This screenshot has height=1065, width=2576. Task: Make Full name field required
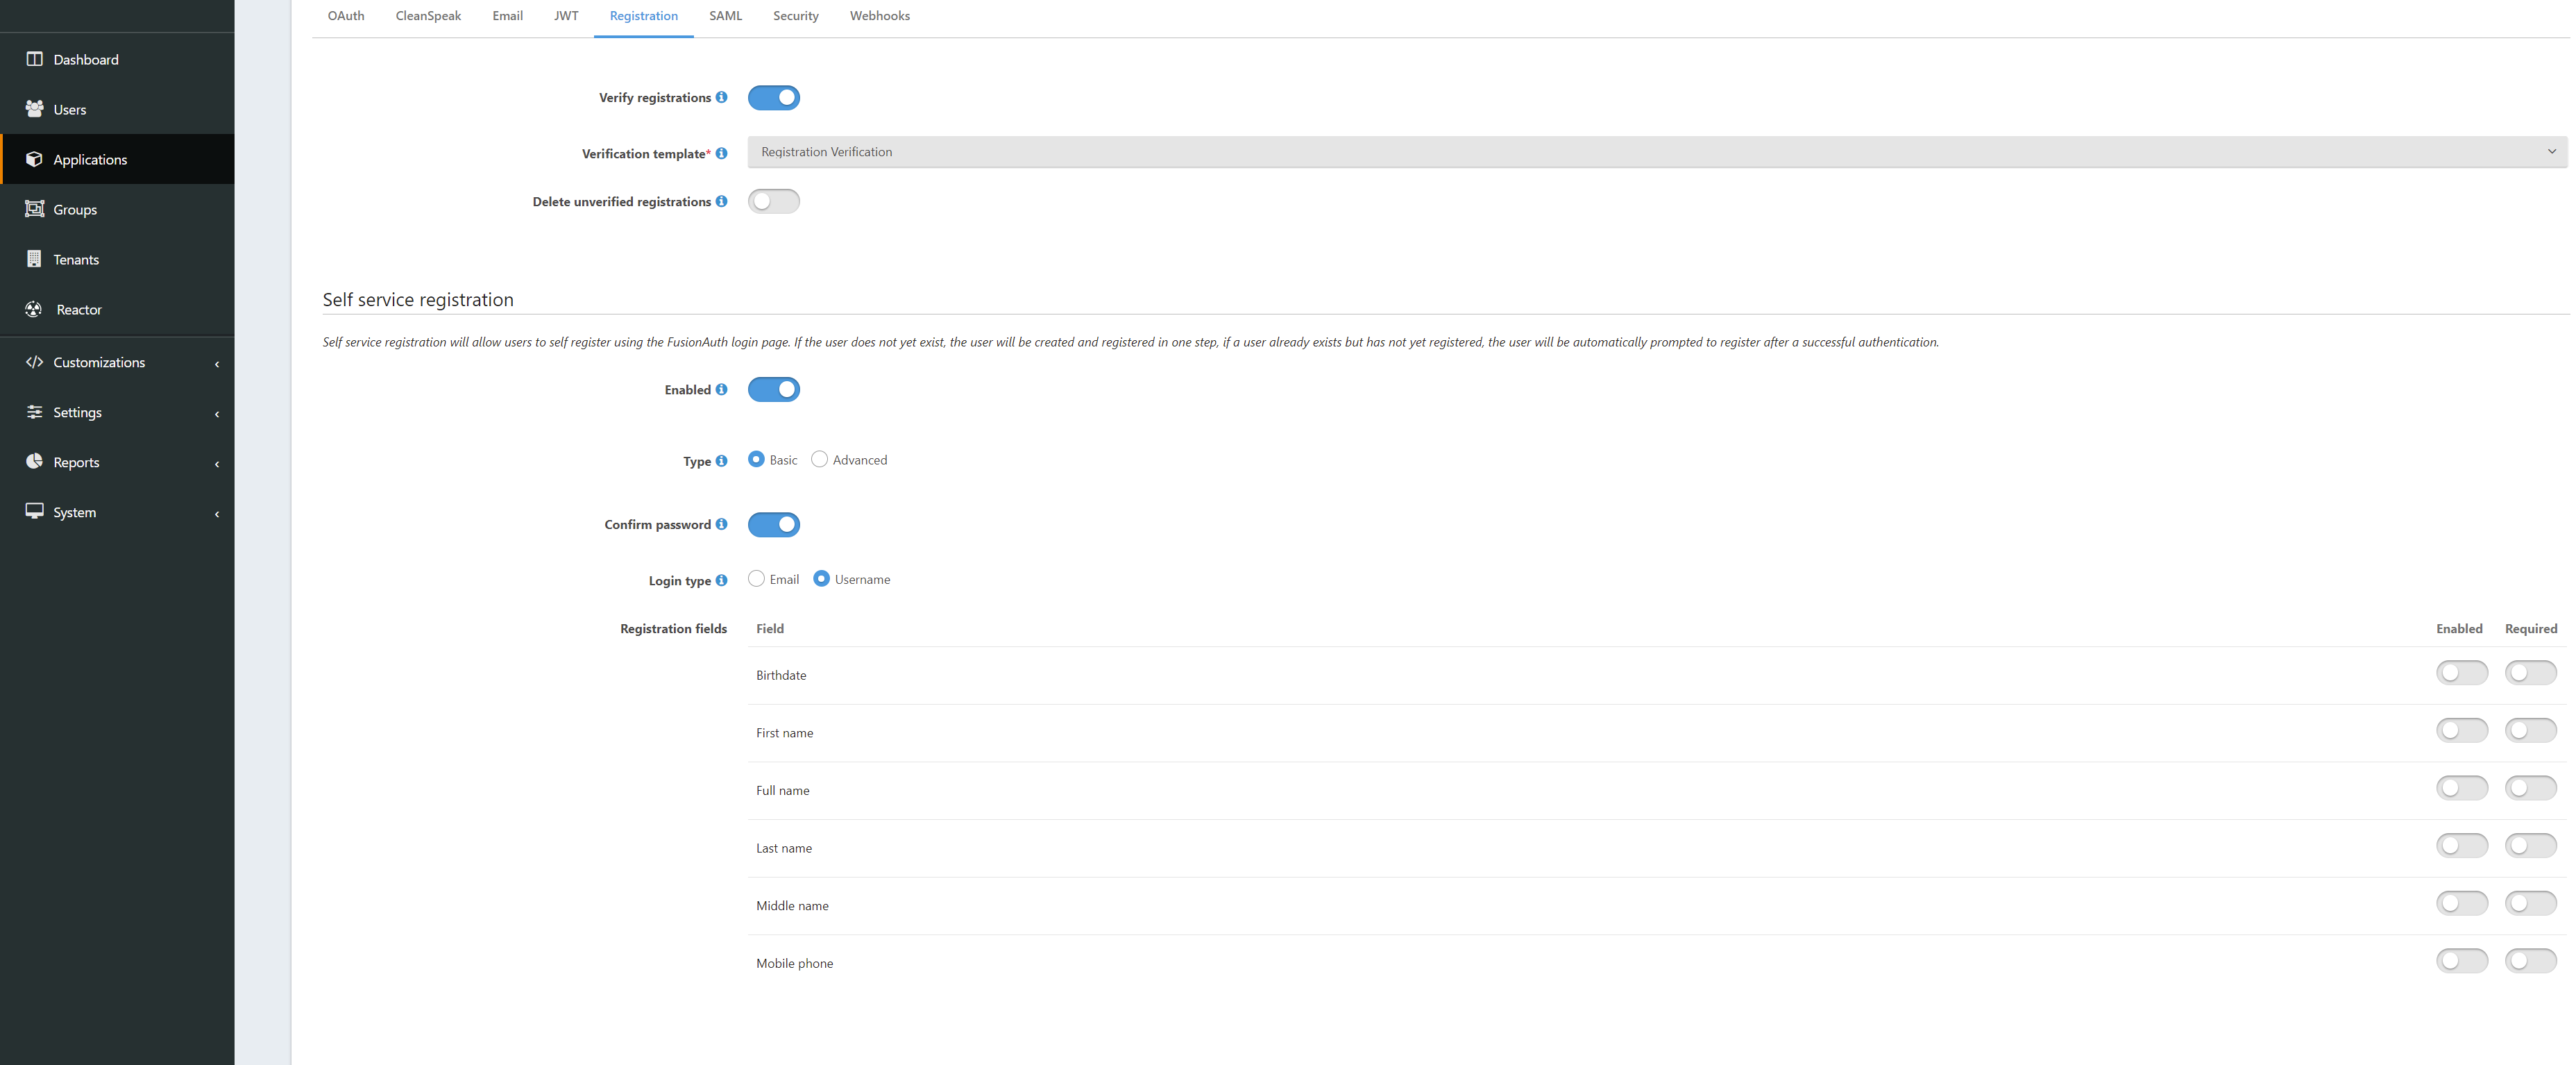2530,788
